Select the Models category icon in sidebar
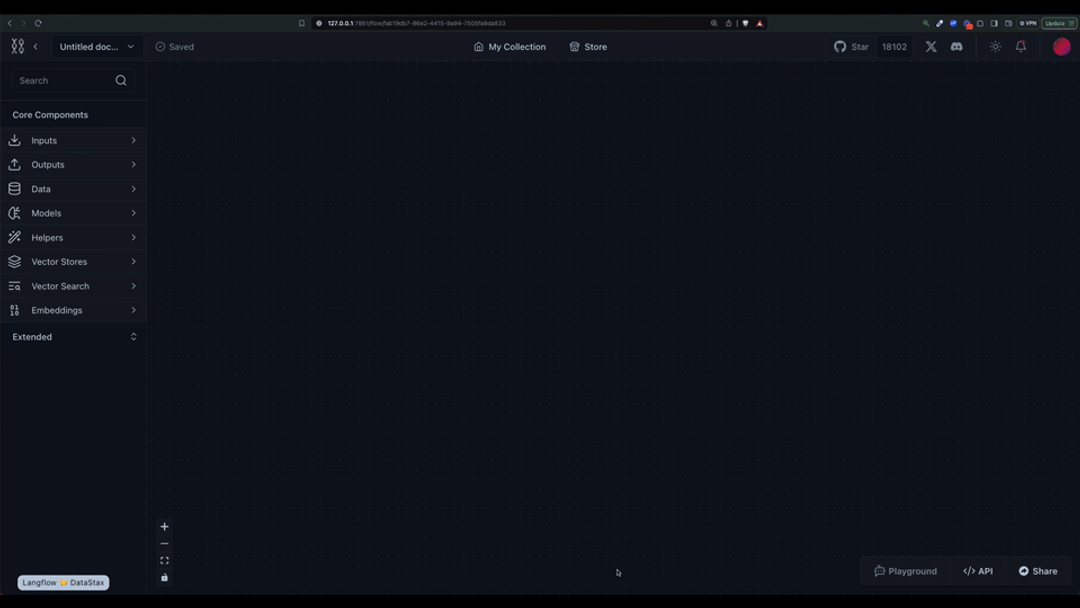Viewport: 1080px width, 608px height. 14,213
